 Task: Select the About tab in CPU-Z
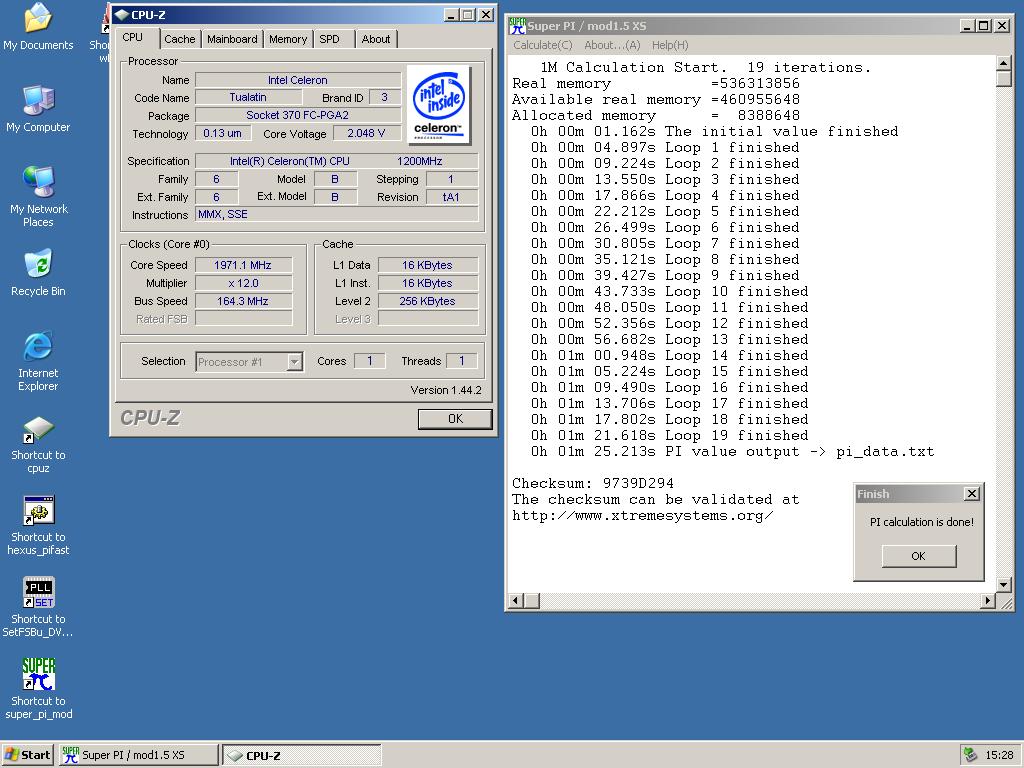point(376,39)
